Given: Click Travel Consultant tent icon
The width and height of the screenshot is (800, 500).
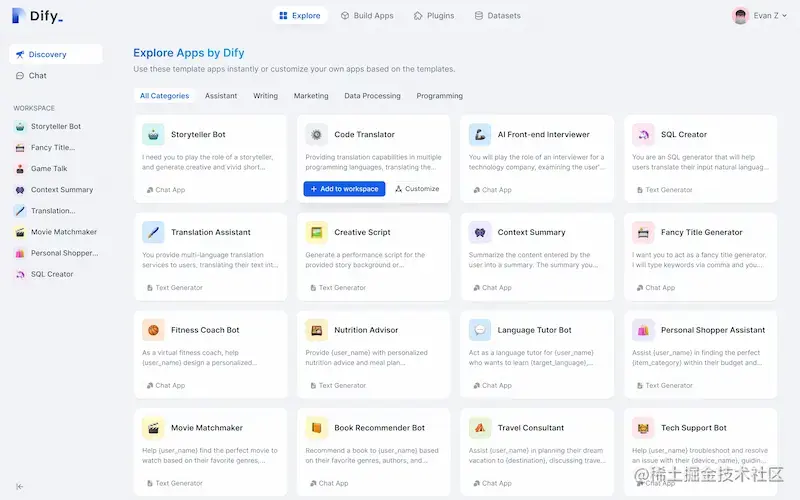Looking at the screenshot, I should point(480,428).
